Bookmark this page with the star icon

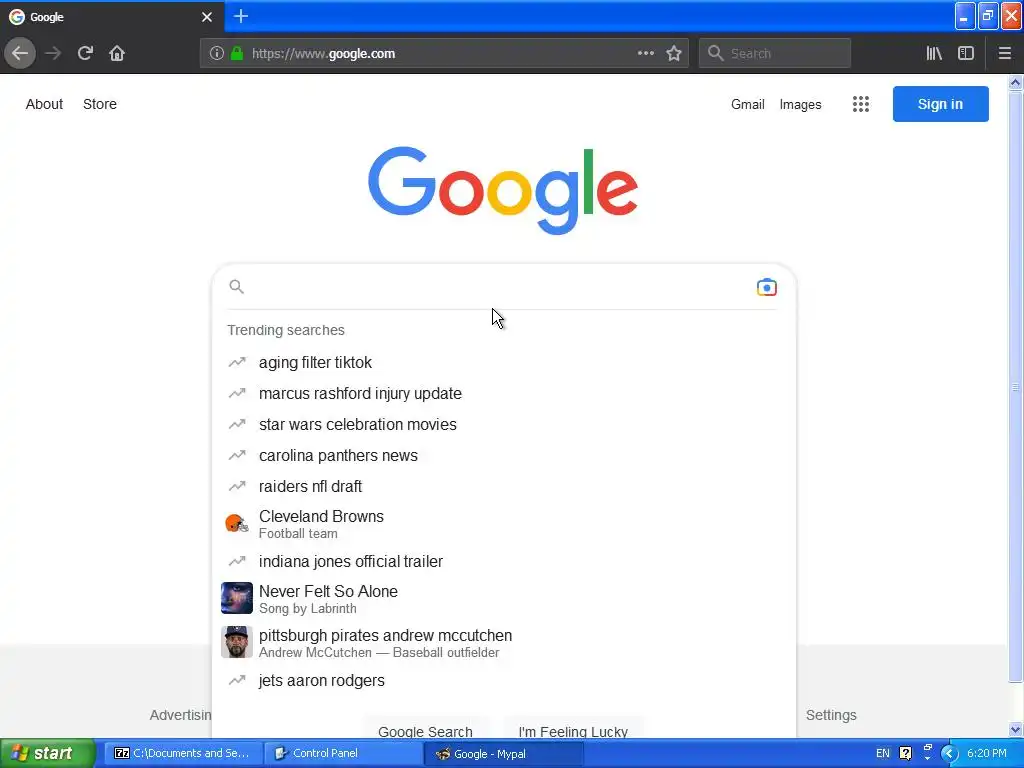[674, 54]
